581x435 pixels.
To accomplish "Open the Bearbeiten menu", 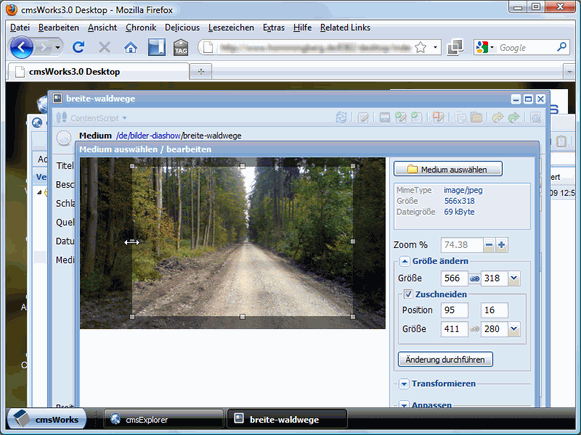I will 59,27.
